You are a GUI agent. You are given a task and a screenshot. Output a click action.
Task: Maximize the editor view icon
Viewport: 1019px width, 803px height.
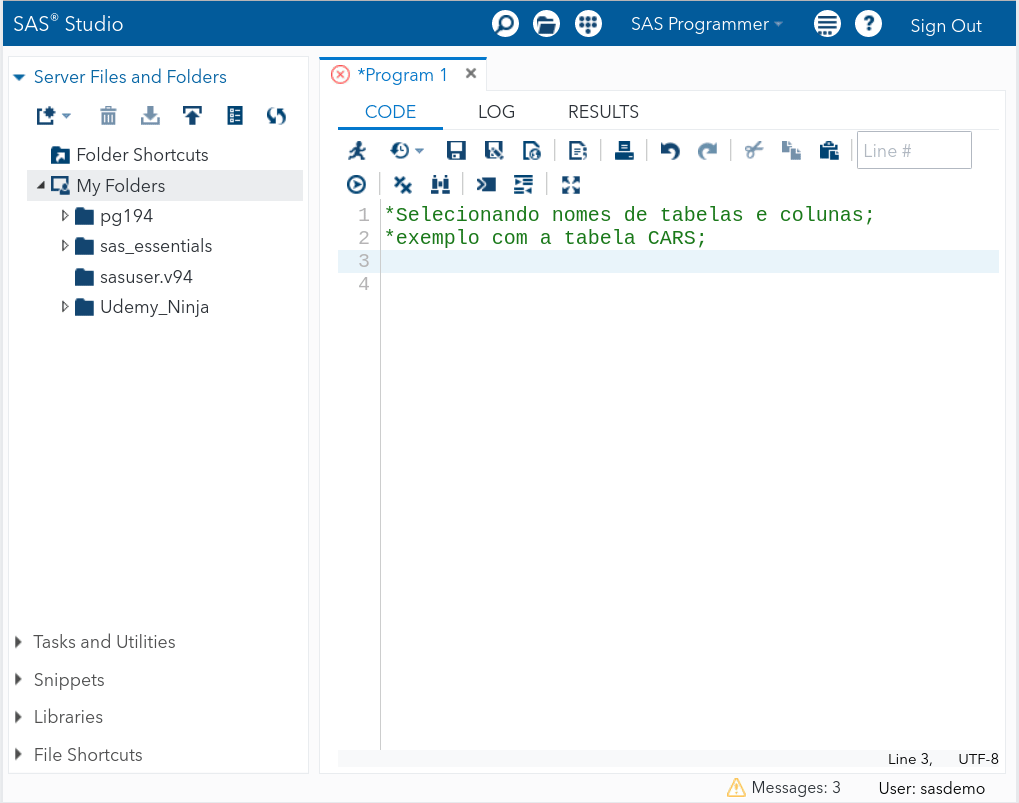tap(571, 185)
